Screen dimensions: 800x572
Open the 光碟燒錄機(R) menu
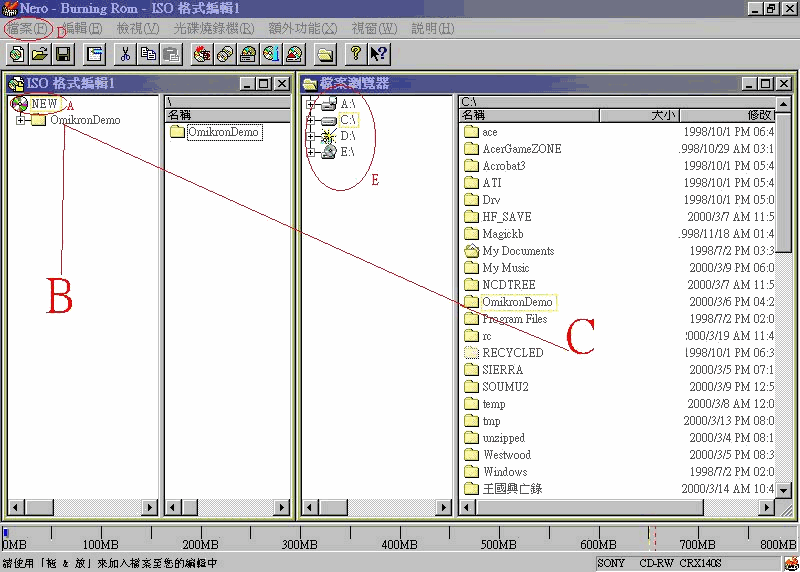click(214, 28)
